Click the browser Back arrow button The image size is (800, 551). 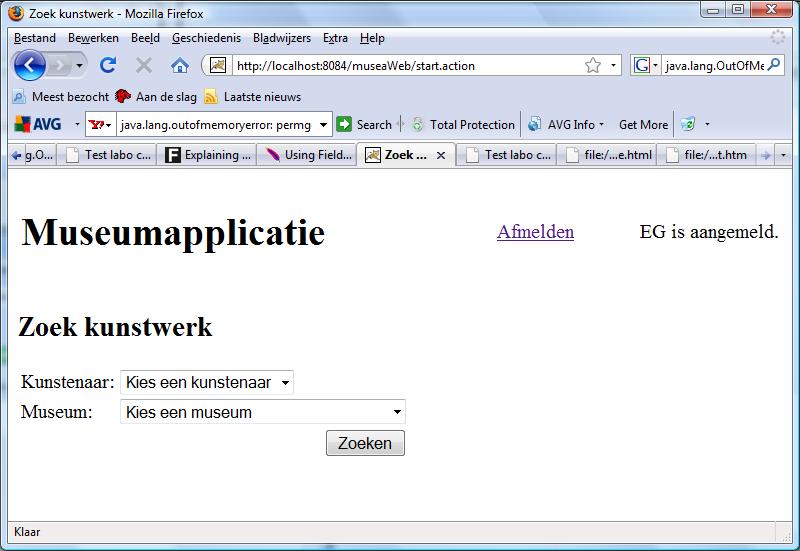click(30, 66)
